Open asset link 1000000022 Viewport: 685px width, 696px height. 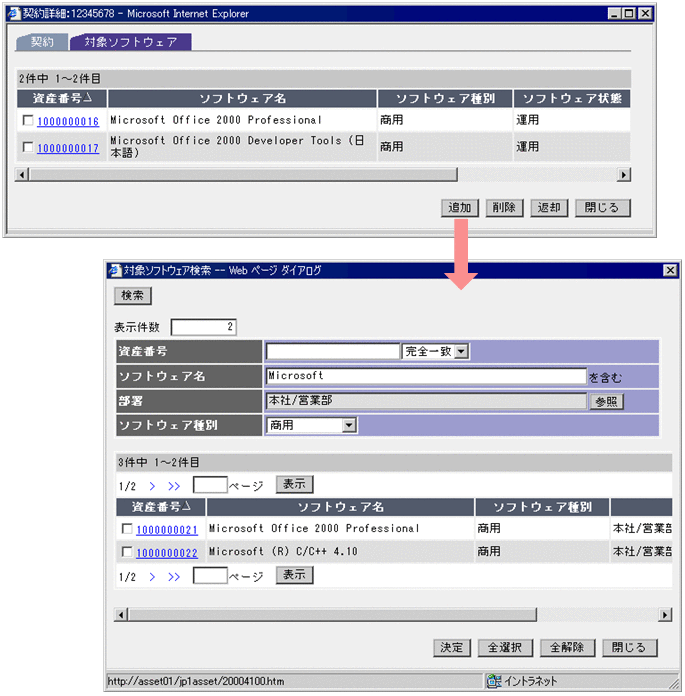[167, 553]
